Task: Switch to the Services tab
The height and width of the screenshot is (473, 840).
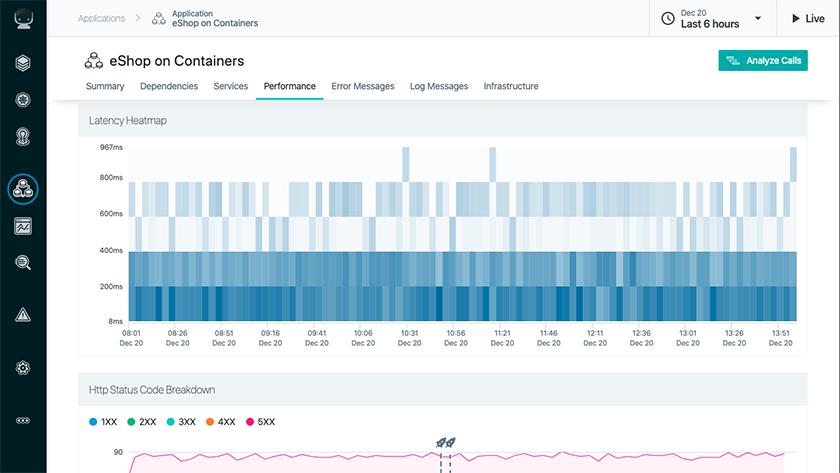Action: pyautogui.click(x=231, y=86)
